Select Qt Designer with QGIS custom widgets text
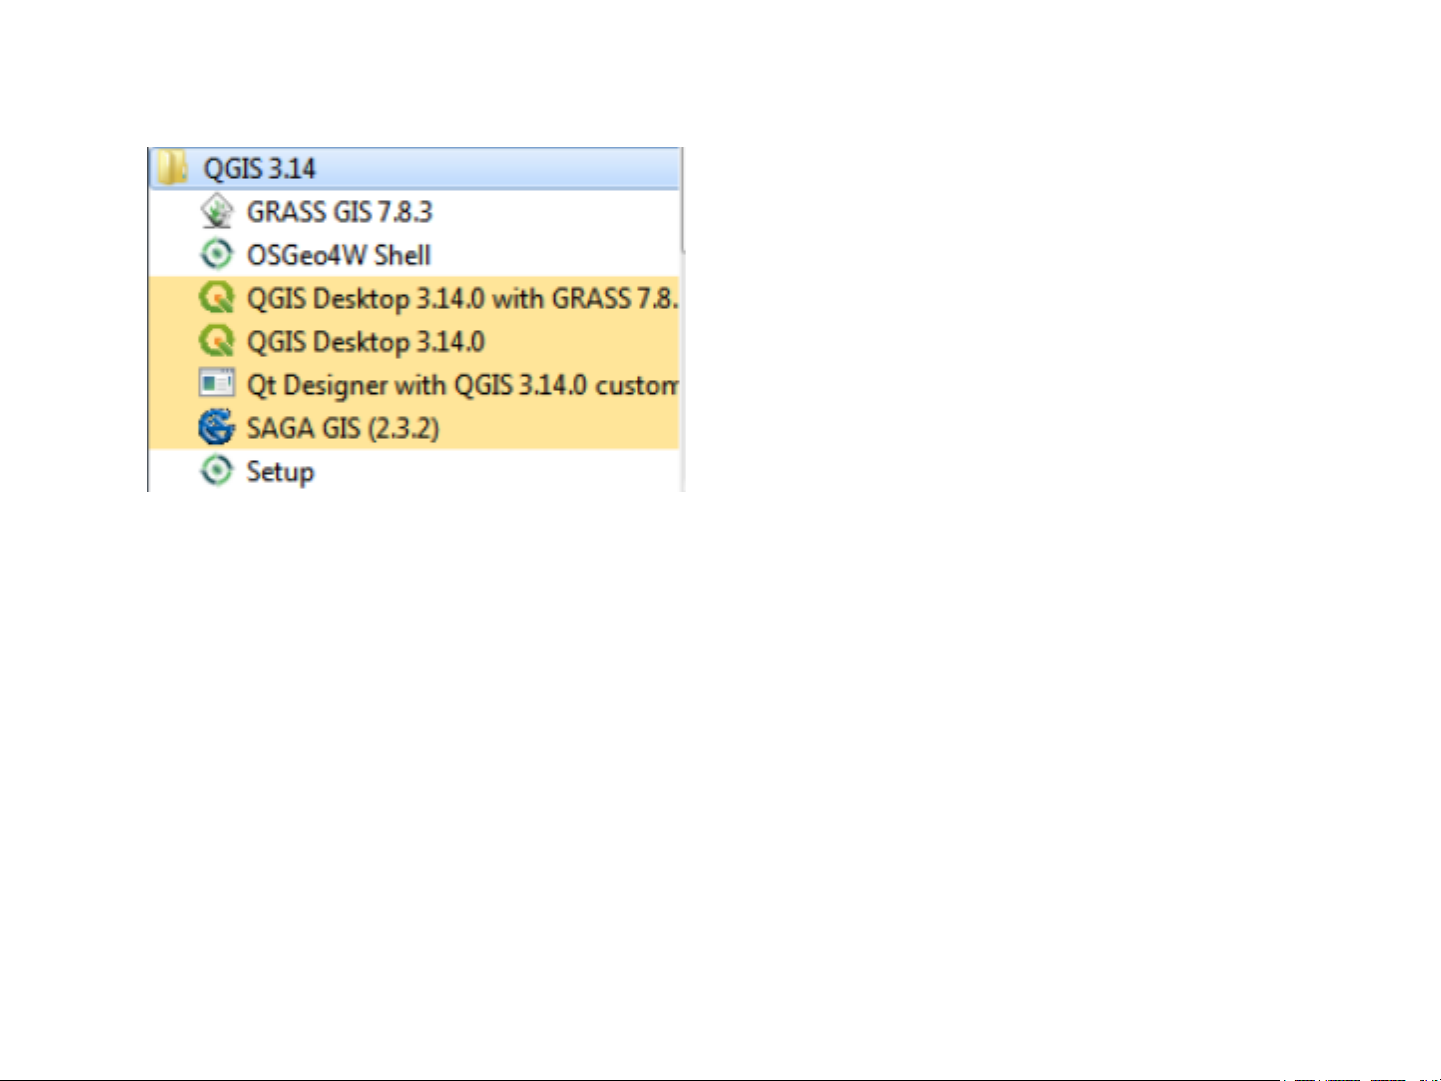This screenshot has width=1441, height=1081. pos(462,384)
